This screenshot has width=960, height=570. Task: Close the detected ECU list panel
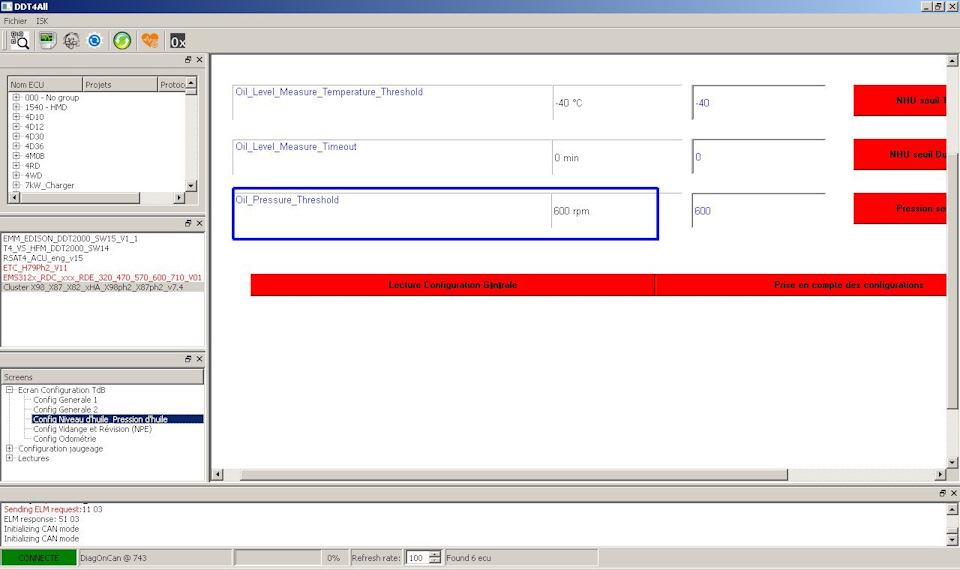[199, 223]
